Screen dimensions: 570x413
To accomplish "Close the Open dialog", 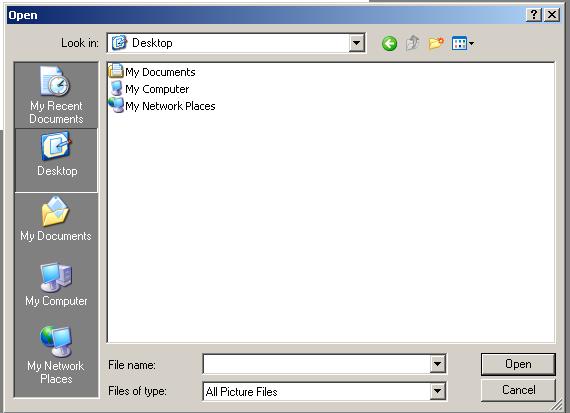I will pos(552,15).
